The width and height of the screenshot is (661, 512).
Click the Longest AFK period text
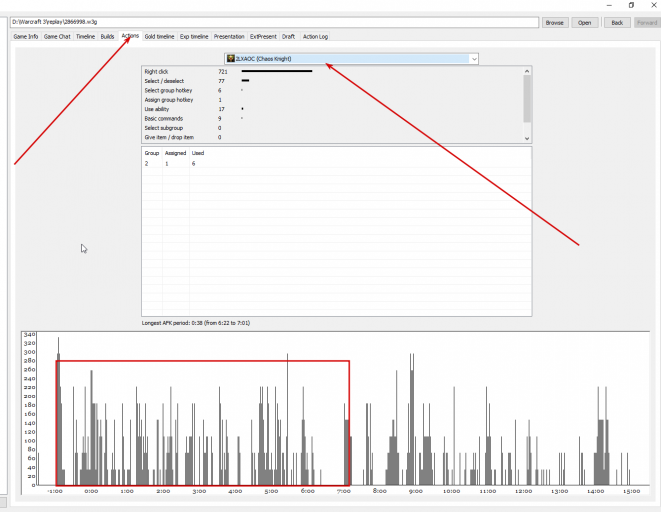tap(196, 323)
